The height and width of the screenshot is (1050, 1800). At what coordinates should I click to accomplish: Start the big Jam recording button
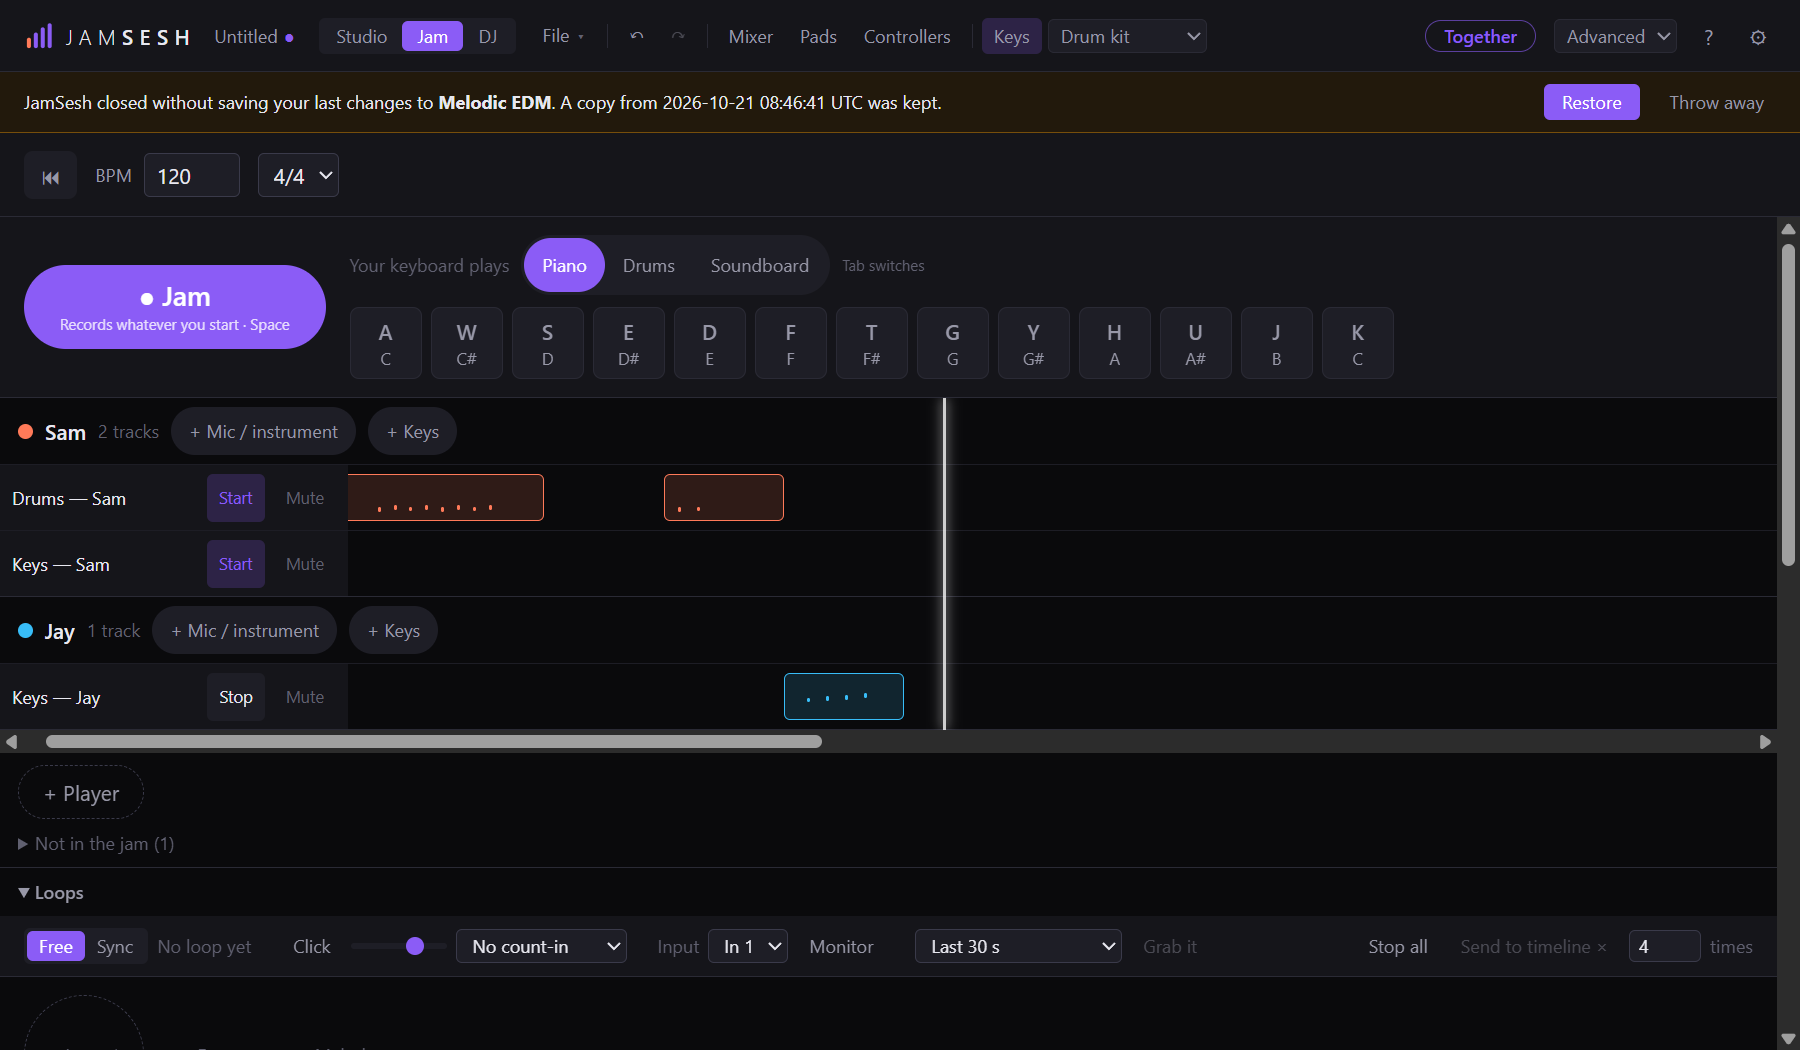pos(175,307)
